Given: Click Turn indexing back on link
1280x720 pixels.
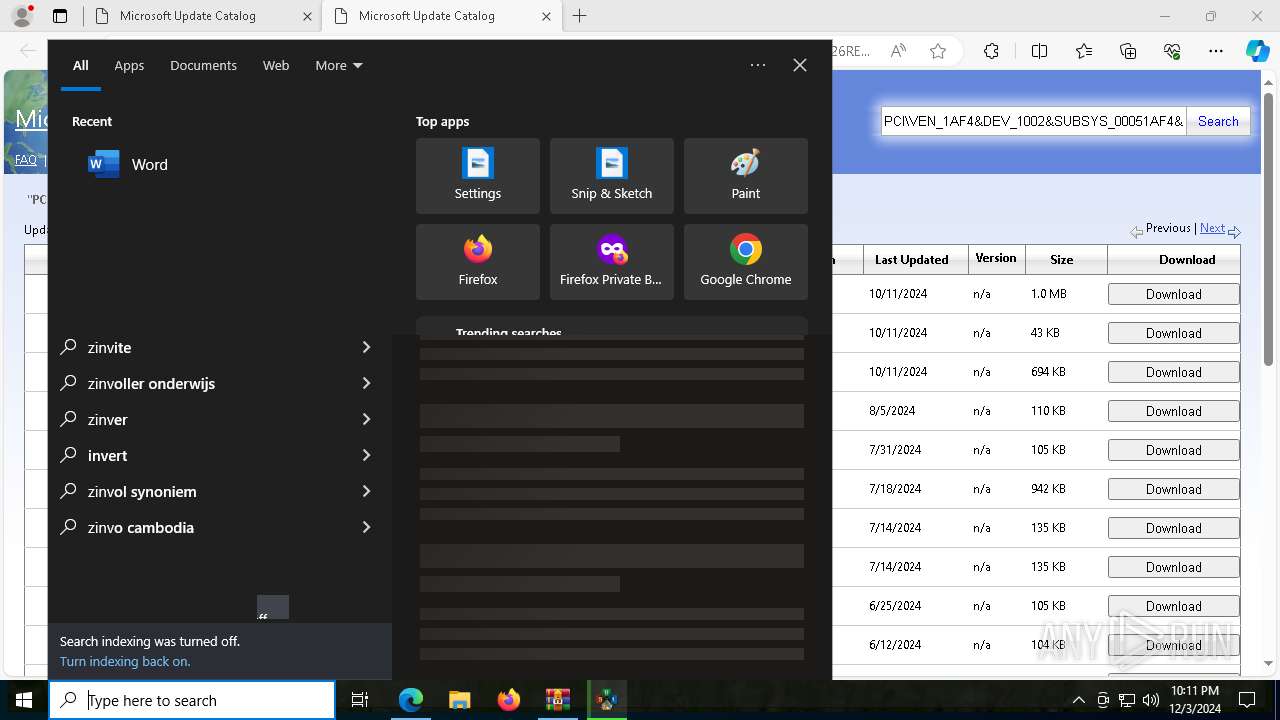Looking at the screenshot, I should [x=125, y=661].
